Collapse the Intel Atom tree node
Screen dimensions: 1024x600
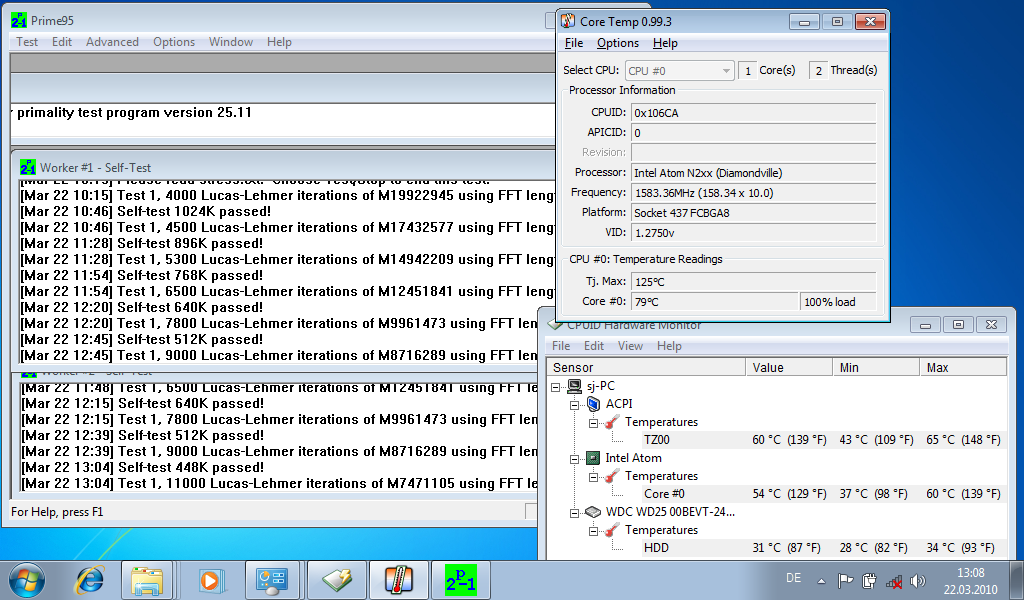pyautogui.click(x=575, y=459)
